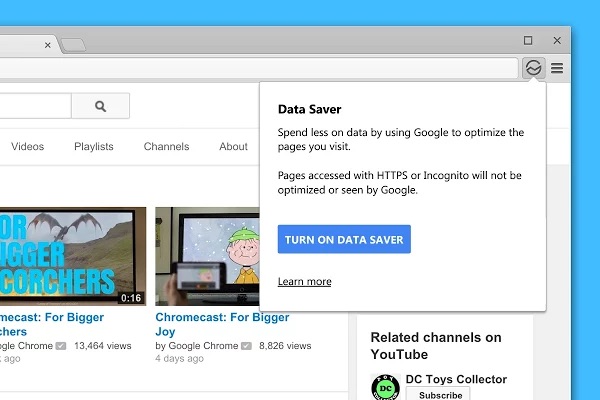
Task: Click the Data Saver popup heading
Action: (x=309, y=109)
